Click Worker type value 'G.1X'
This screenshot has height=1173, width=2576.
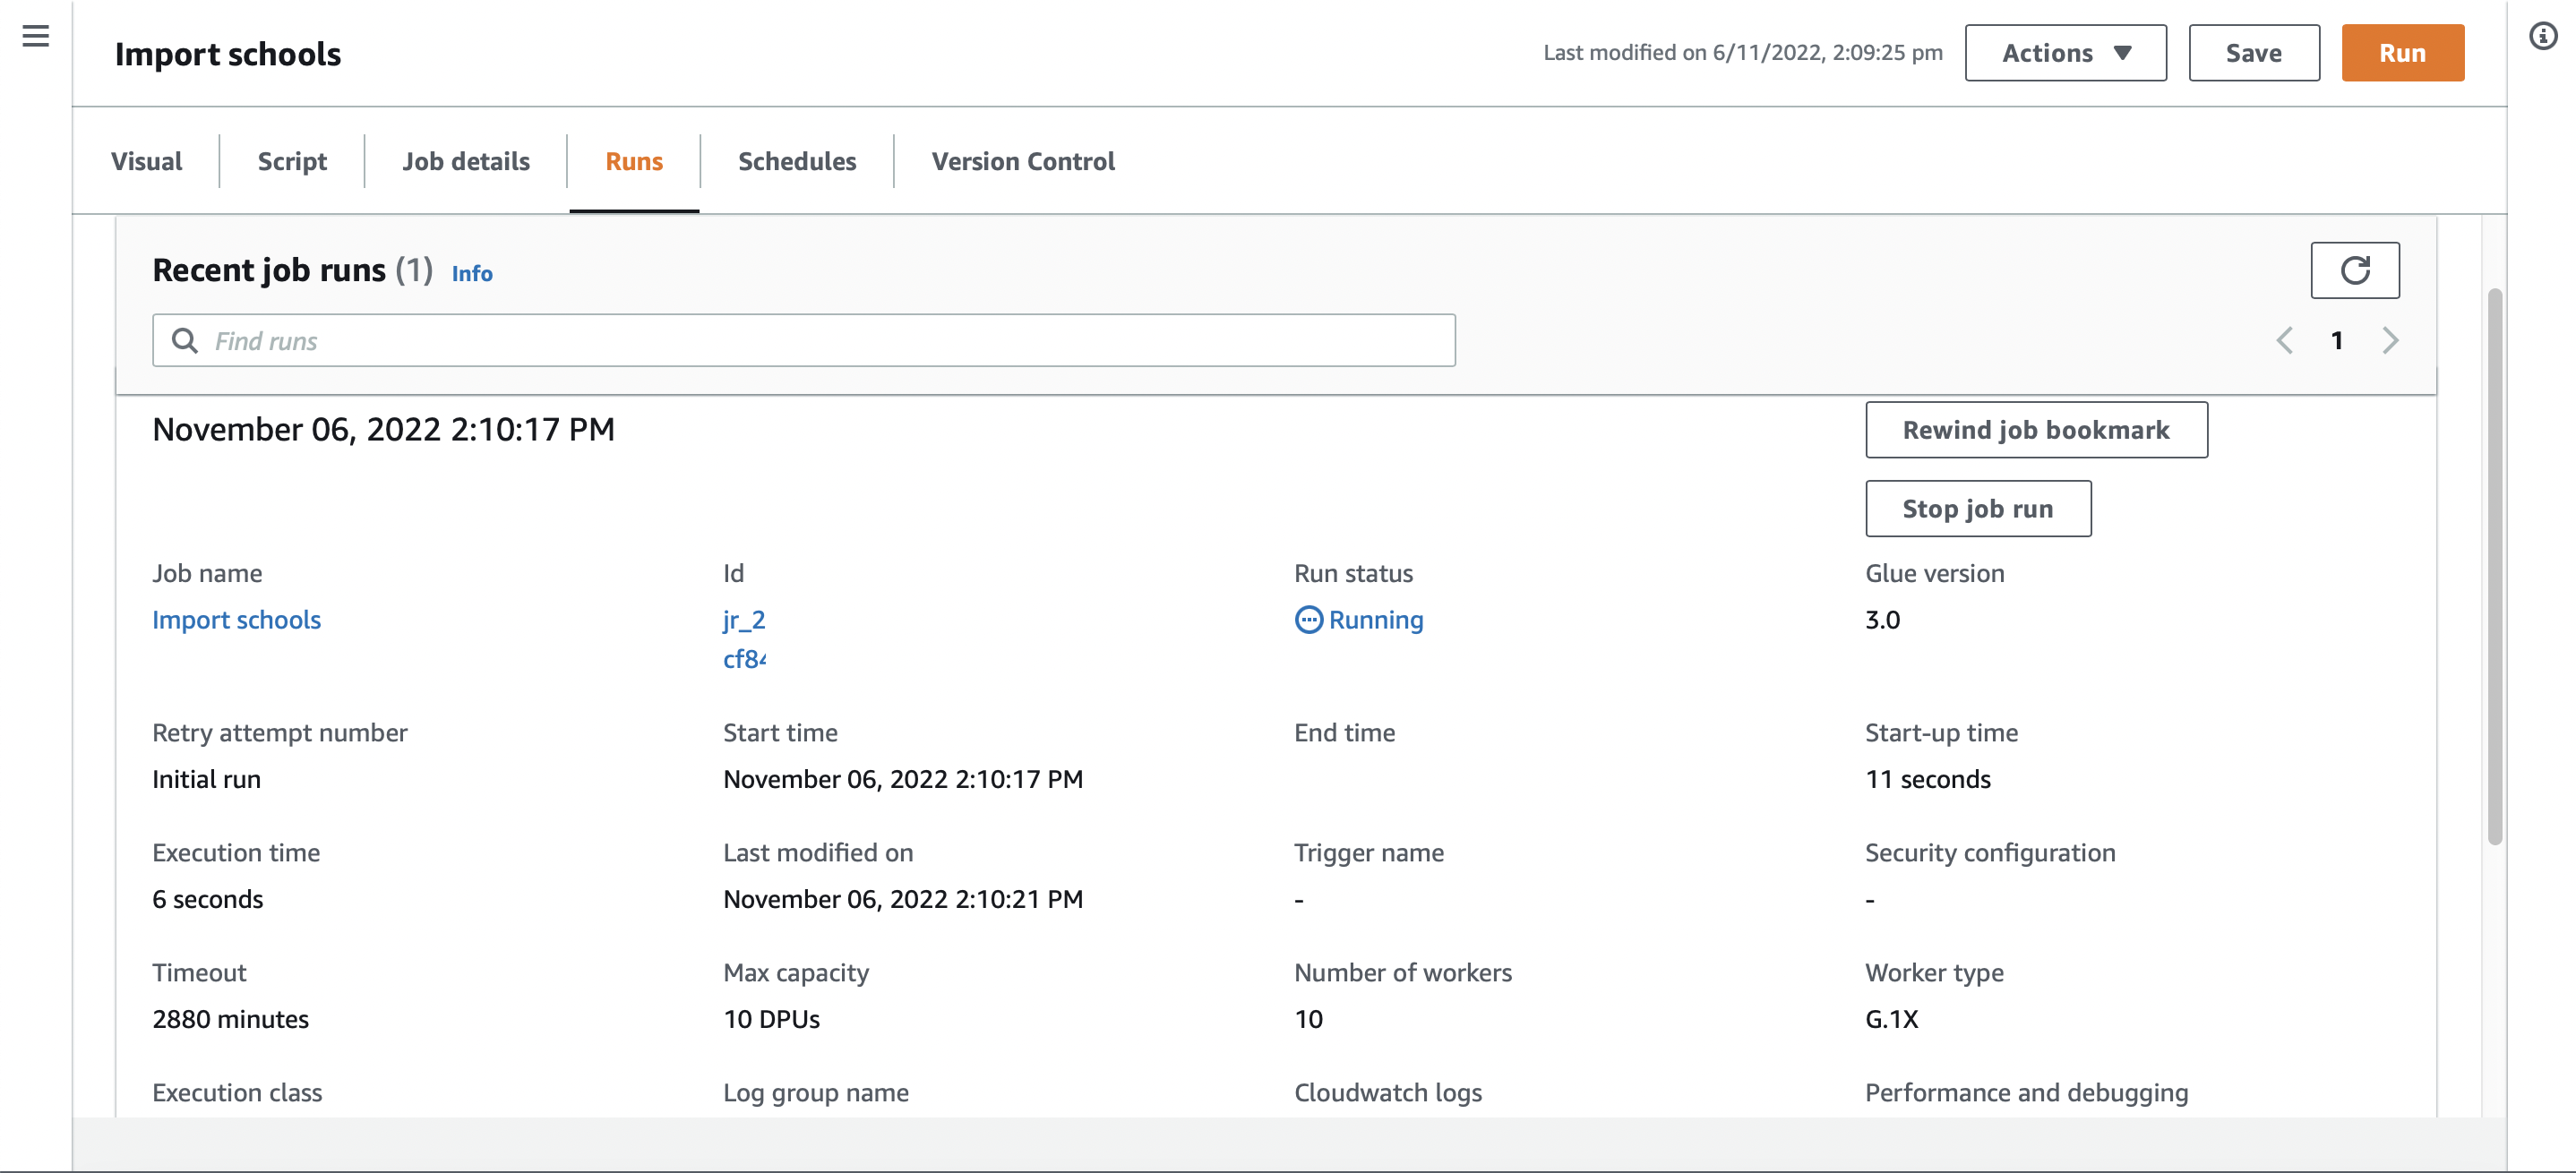[1891, 1019]
